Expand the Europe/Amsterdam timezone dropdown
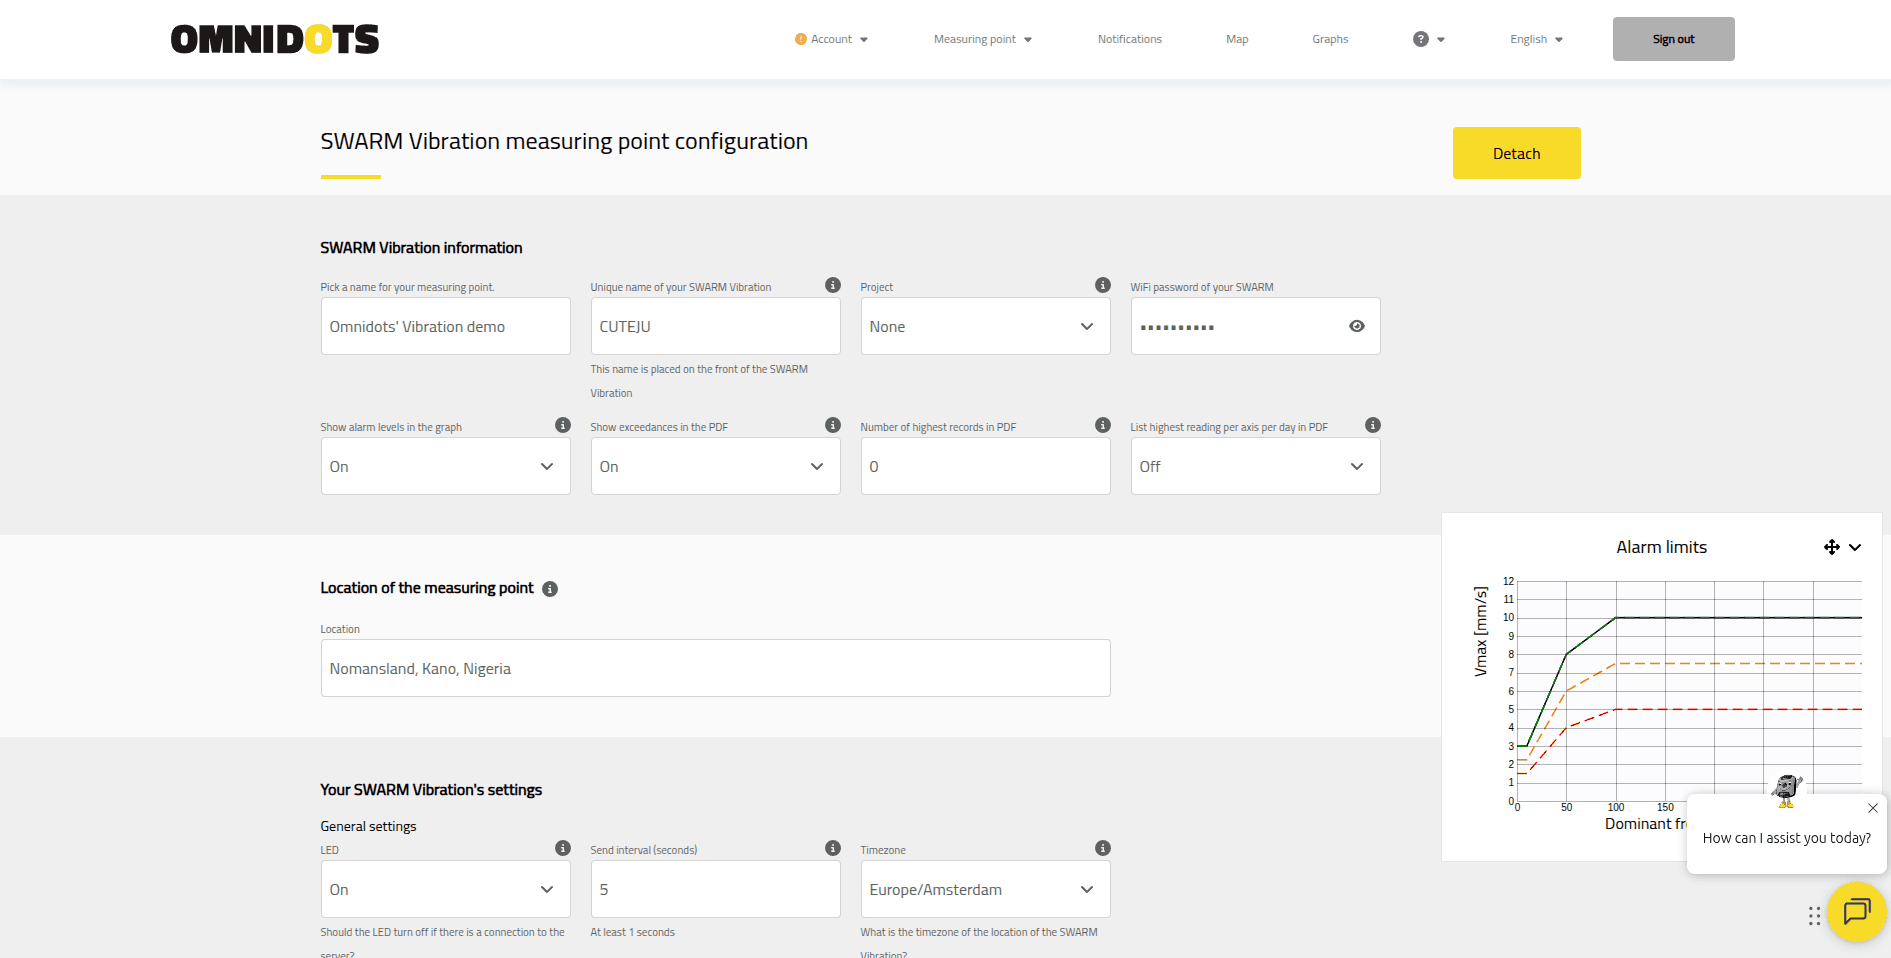1891x958 pixels. coord(985,889)
